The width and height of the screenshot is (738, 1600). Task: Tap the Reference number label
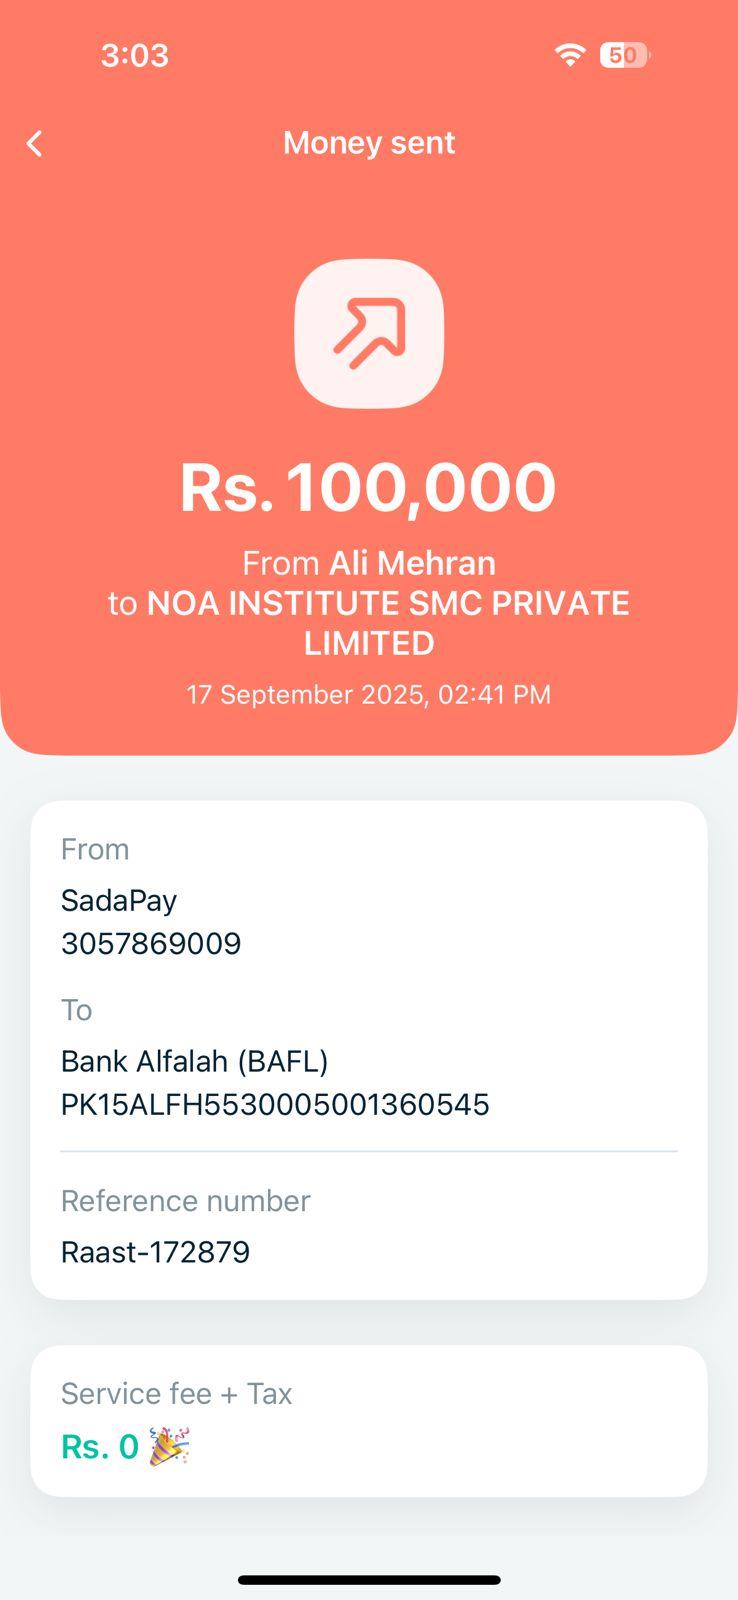click(185, 1200)
